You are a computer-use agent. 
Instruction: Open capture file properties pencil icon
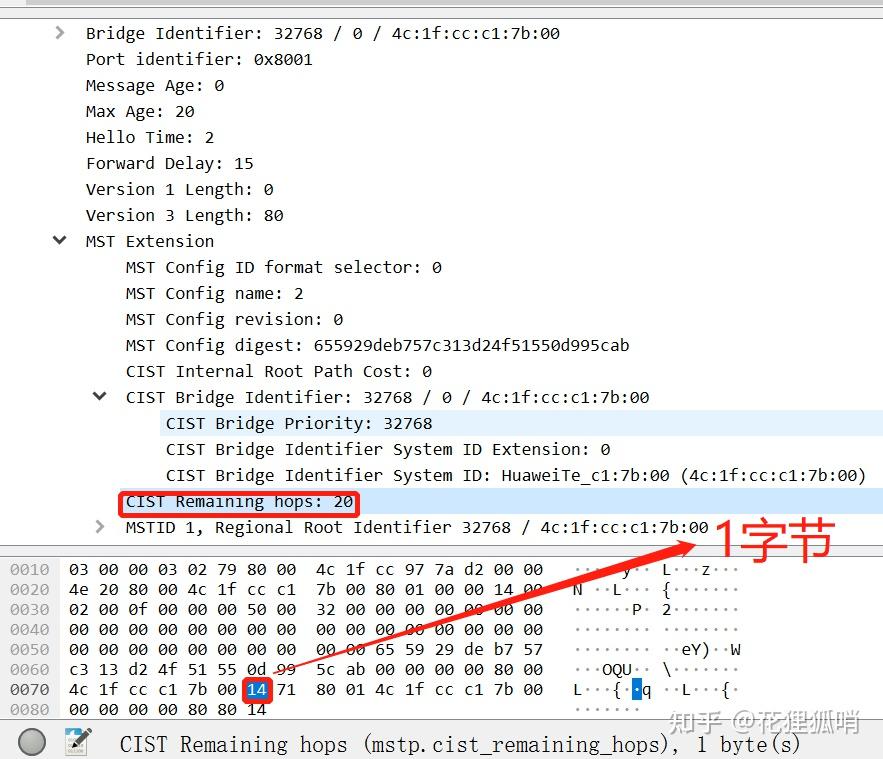tap(77, 741)
